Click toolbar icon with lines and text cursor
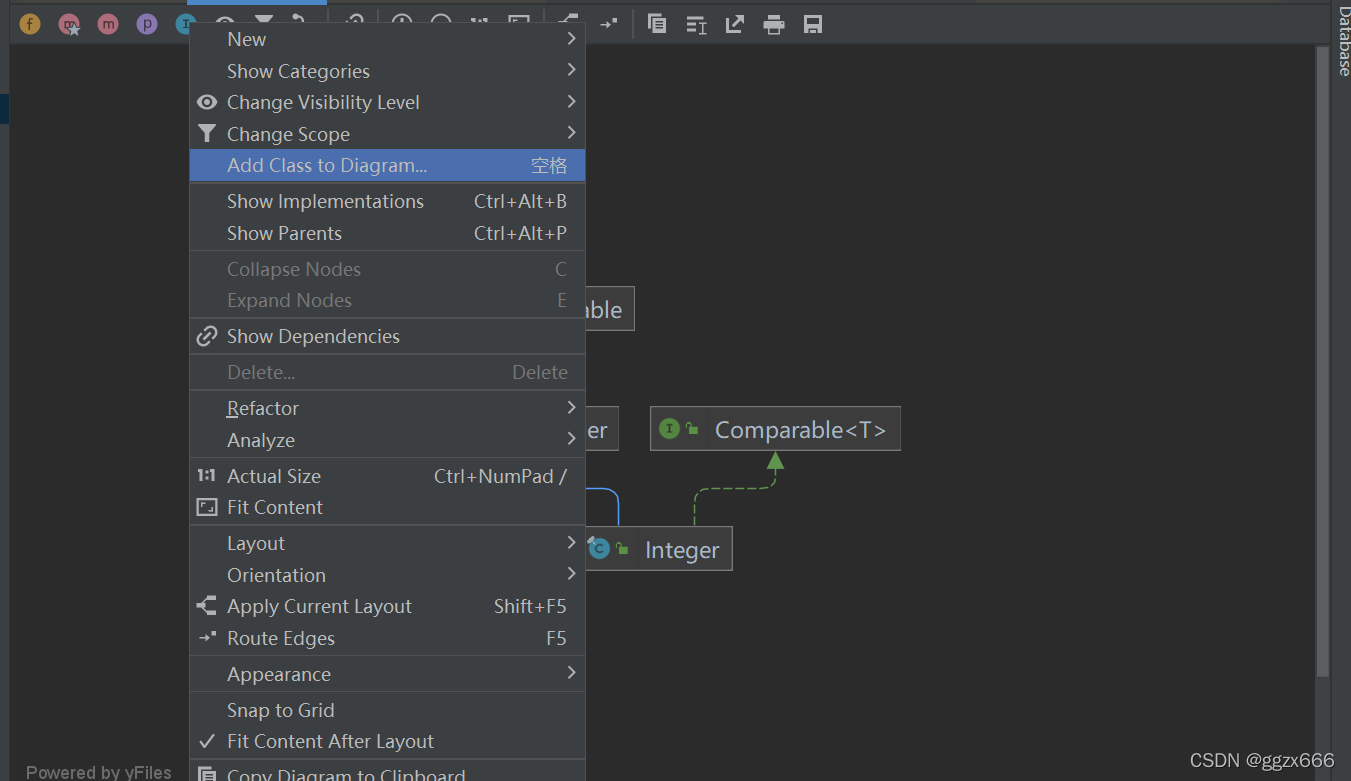 point(696,24)
